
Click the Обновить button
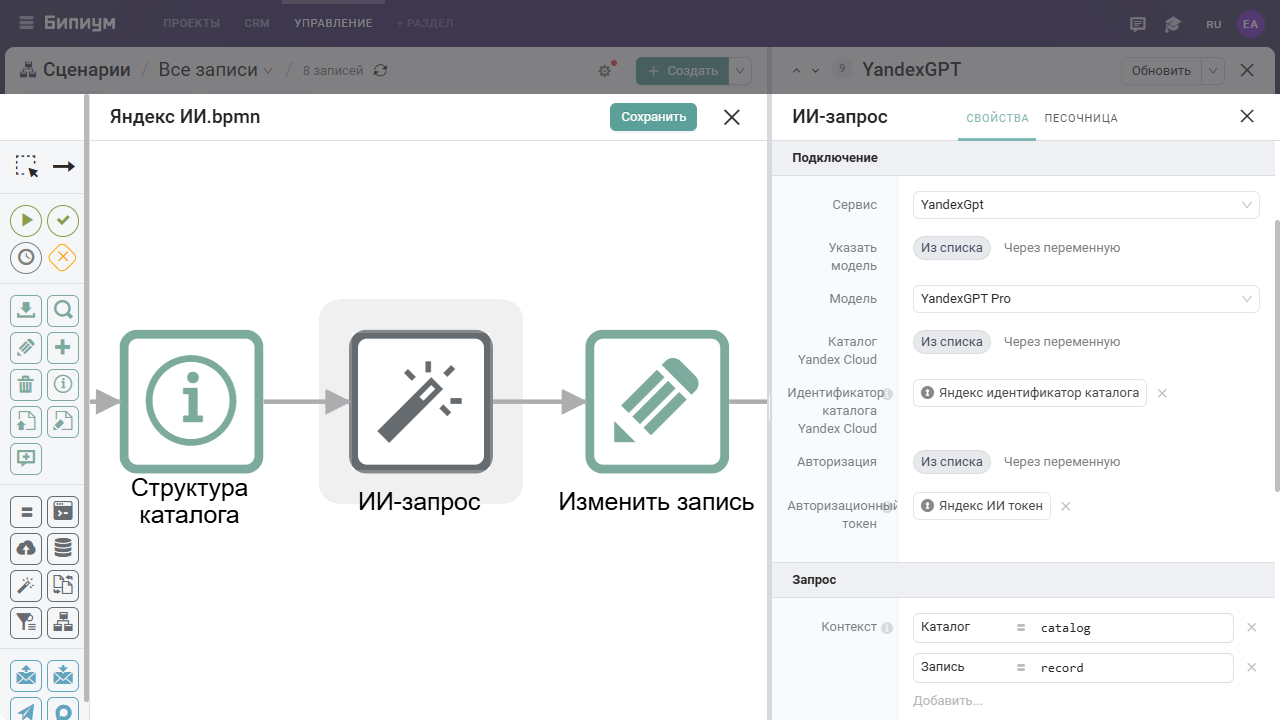pos(1161,71)
